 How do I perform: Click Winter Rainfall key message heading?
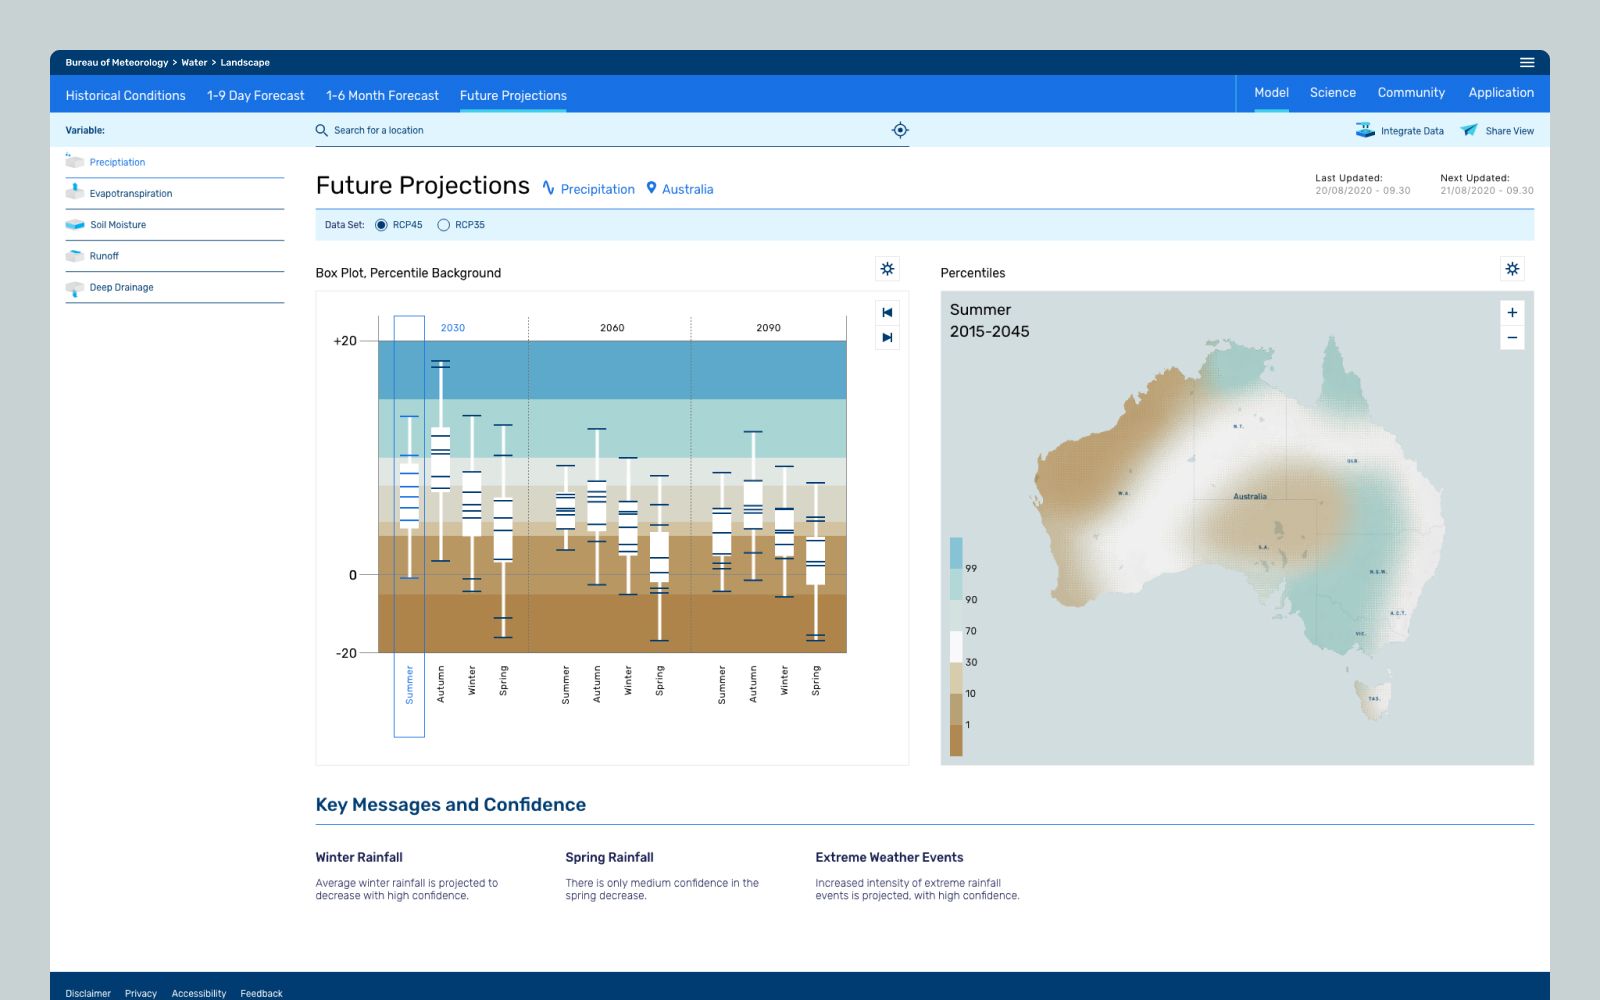(359, 857)
